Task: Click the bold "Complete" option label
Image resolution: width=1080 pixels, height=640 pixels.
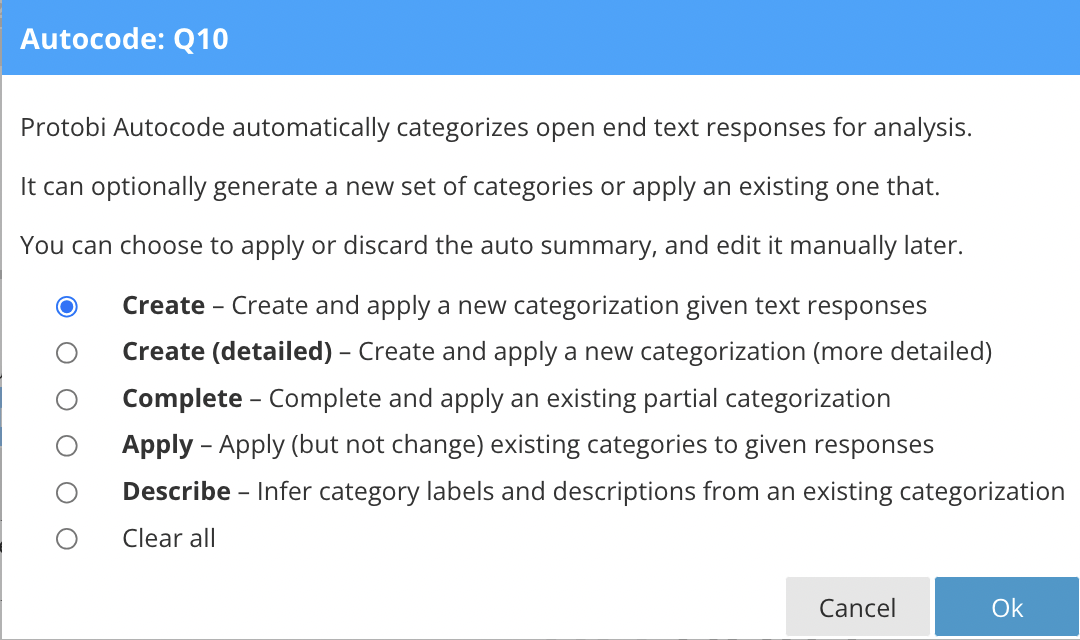Action: coord(182,399)
